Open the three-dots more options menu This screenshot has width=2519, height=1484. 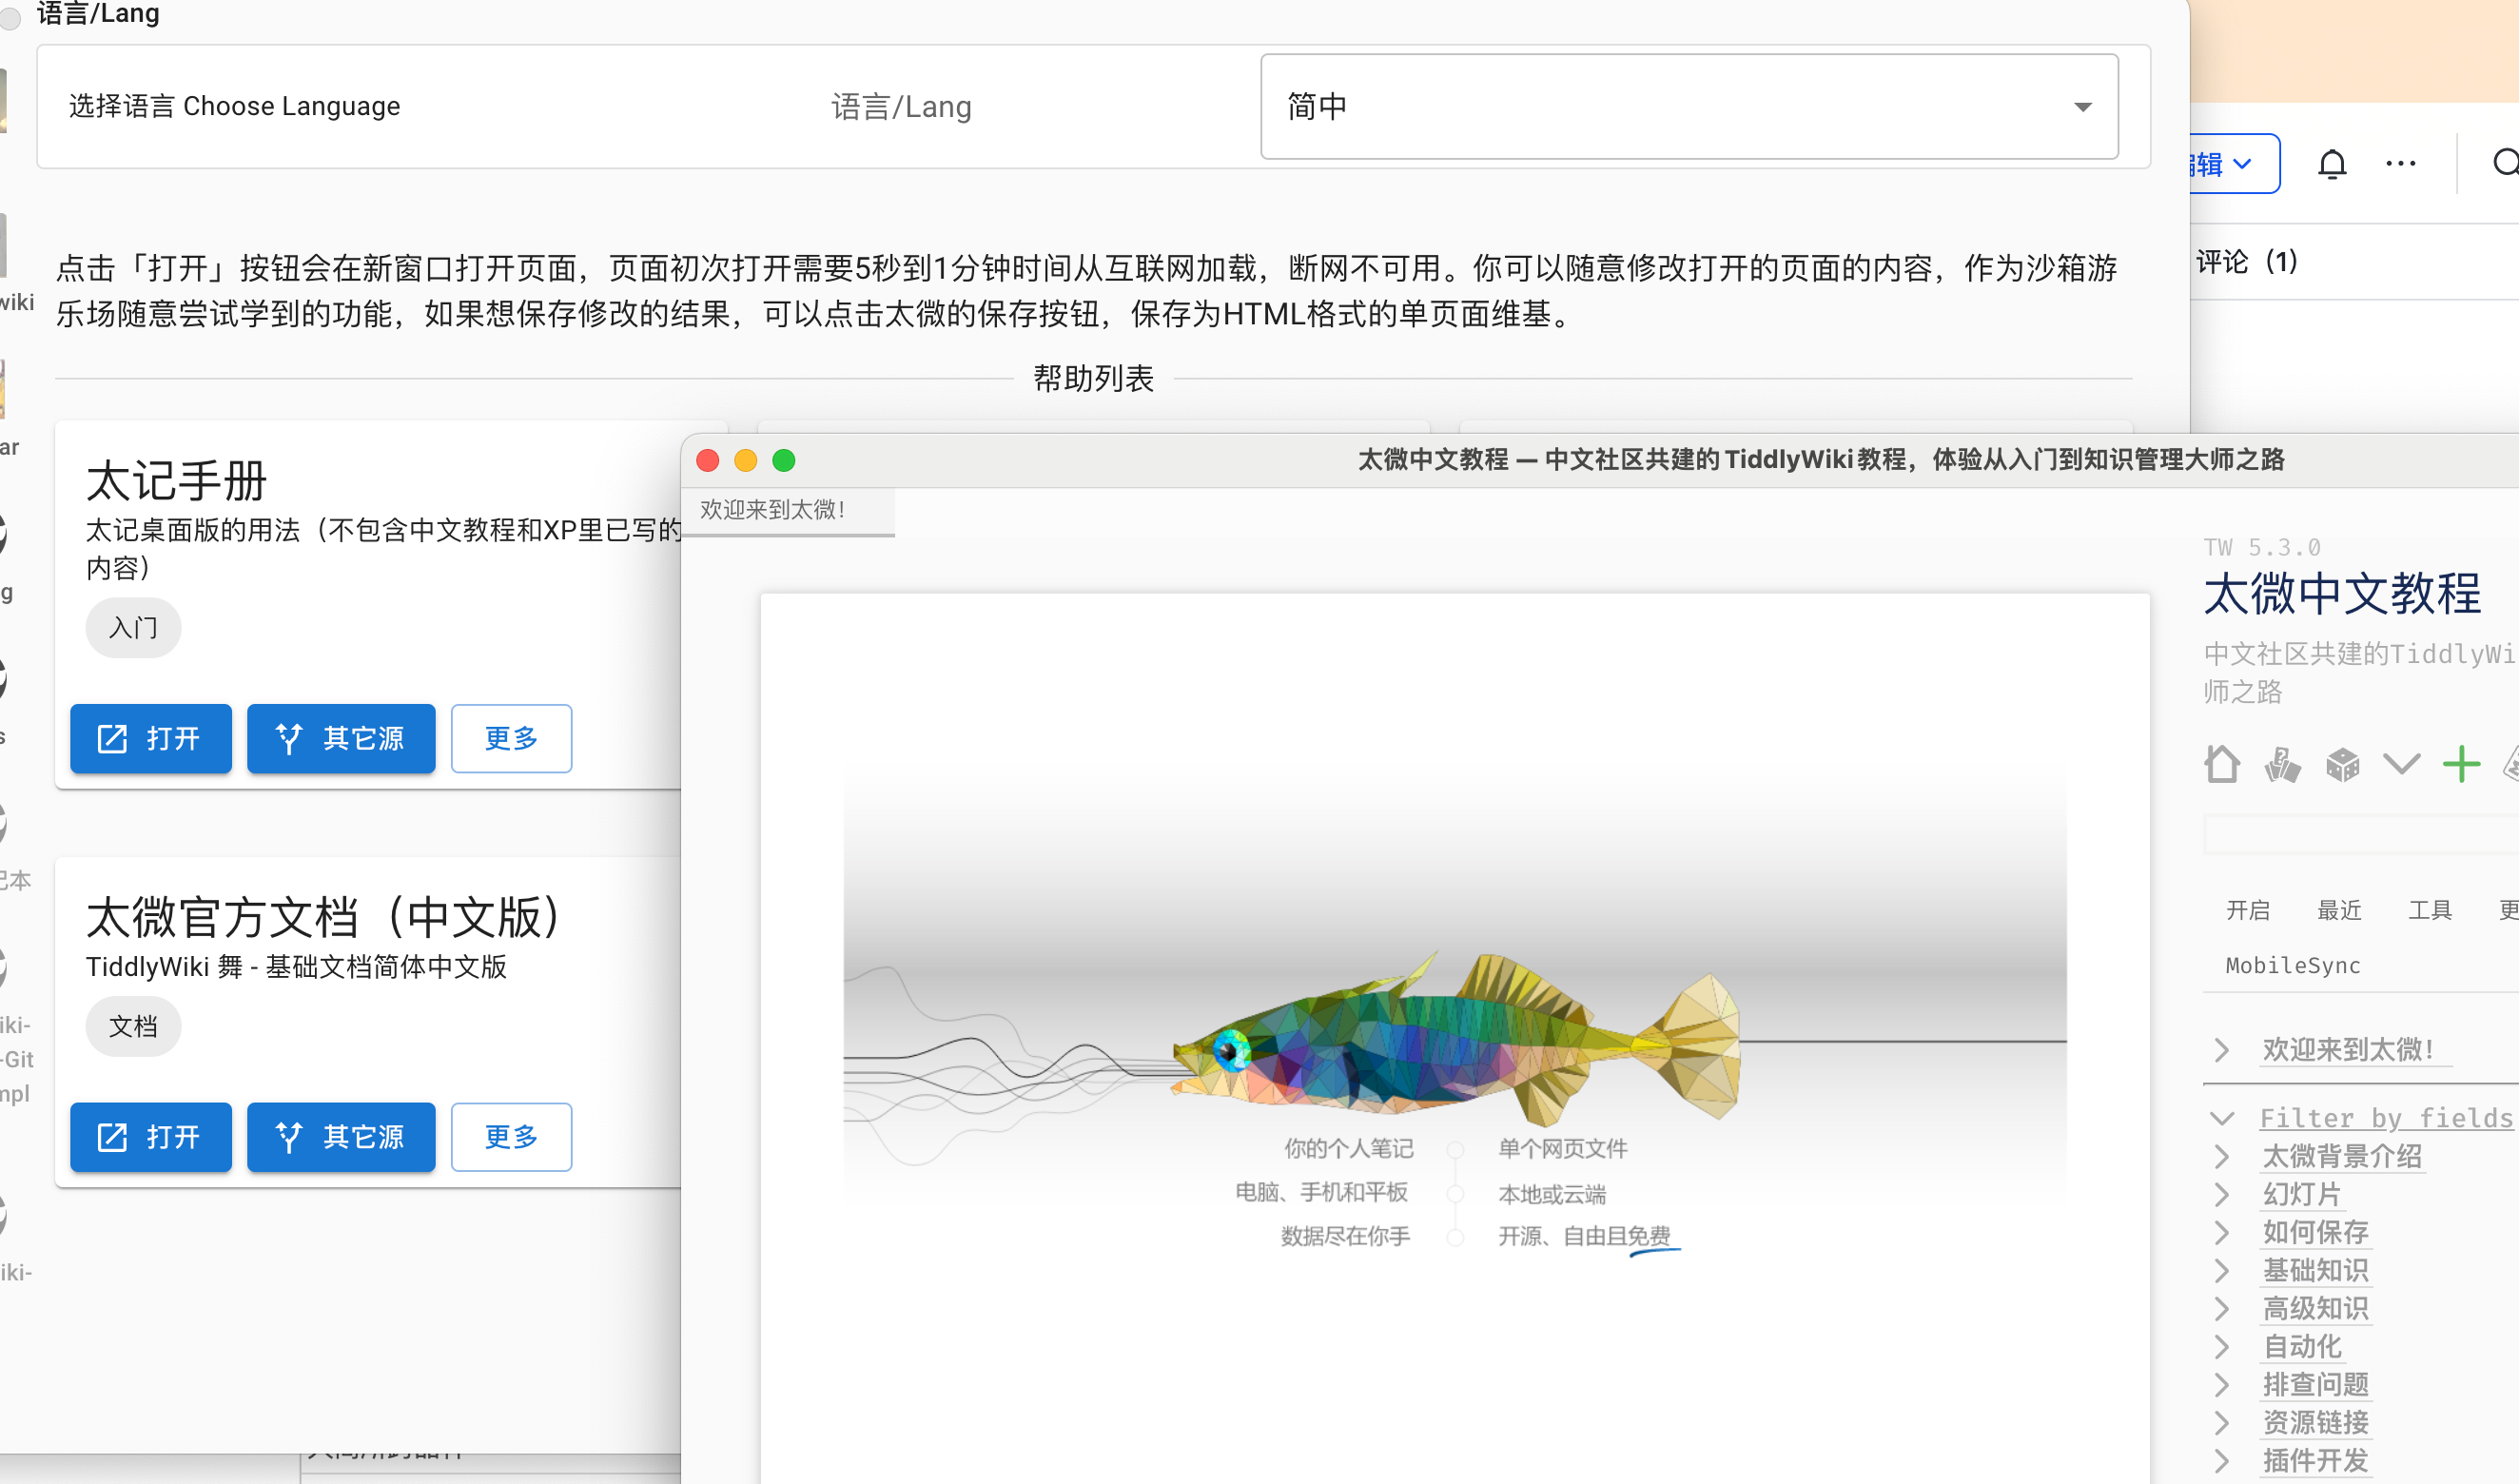tap(2400, 163)
